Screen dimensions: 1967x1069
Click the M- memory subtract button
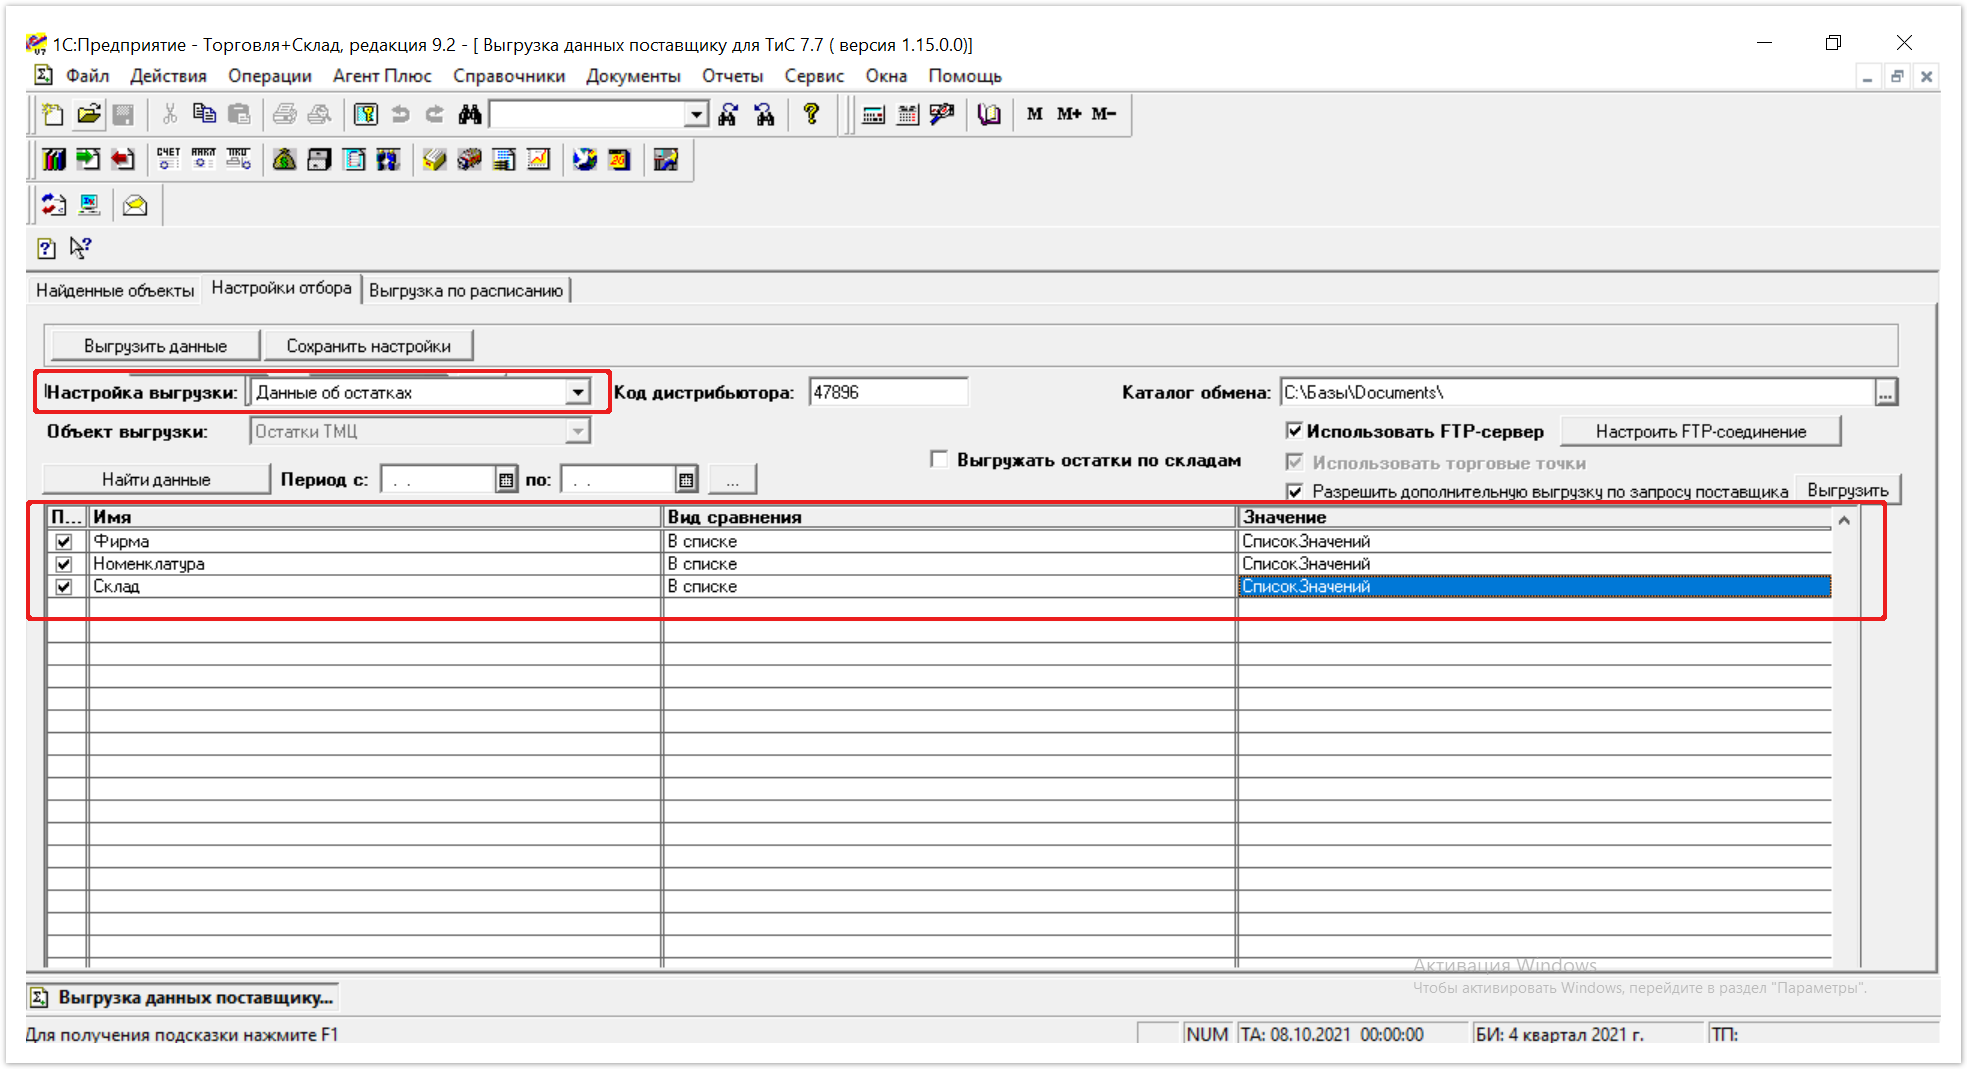click(1103, 114)
